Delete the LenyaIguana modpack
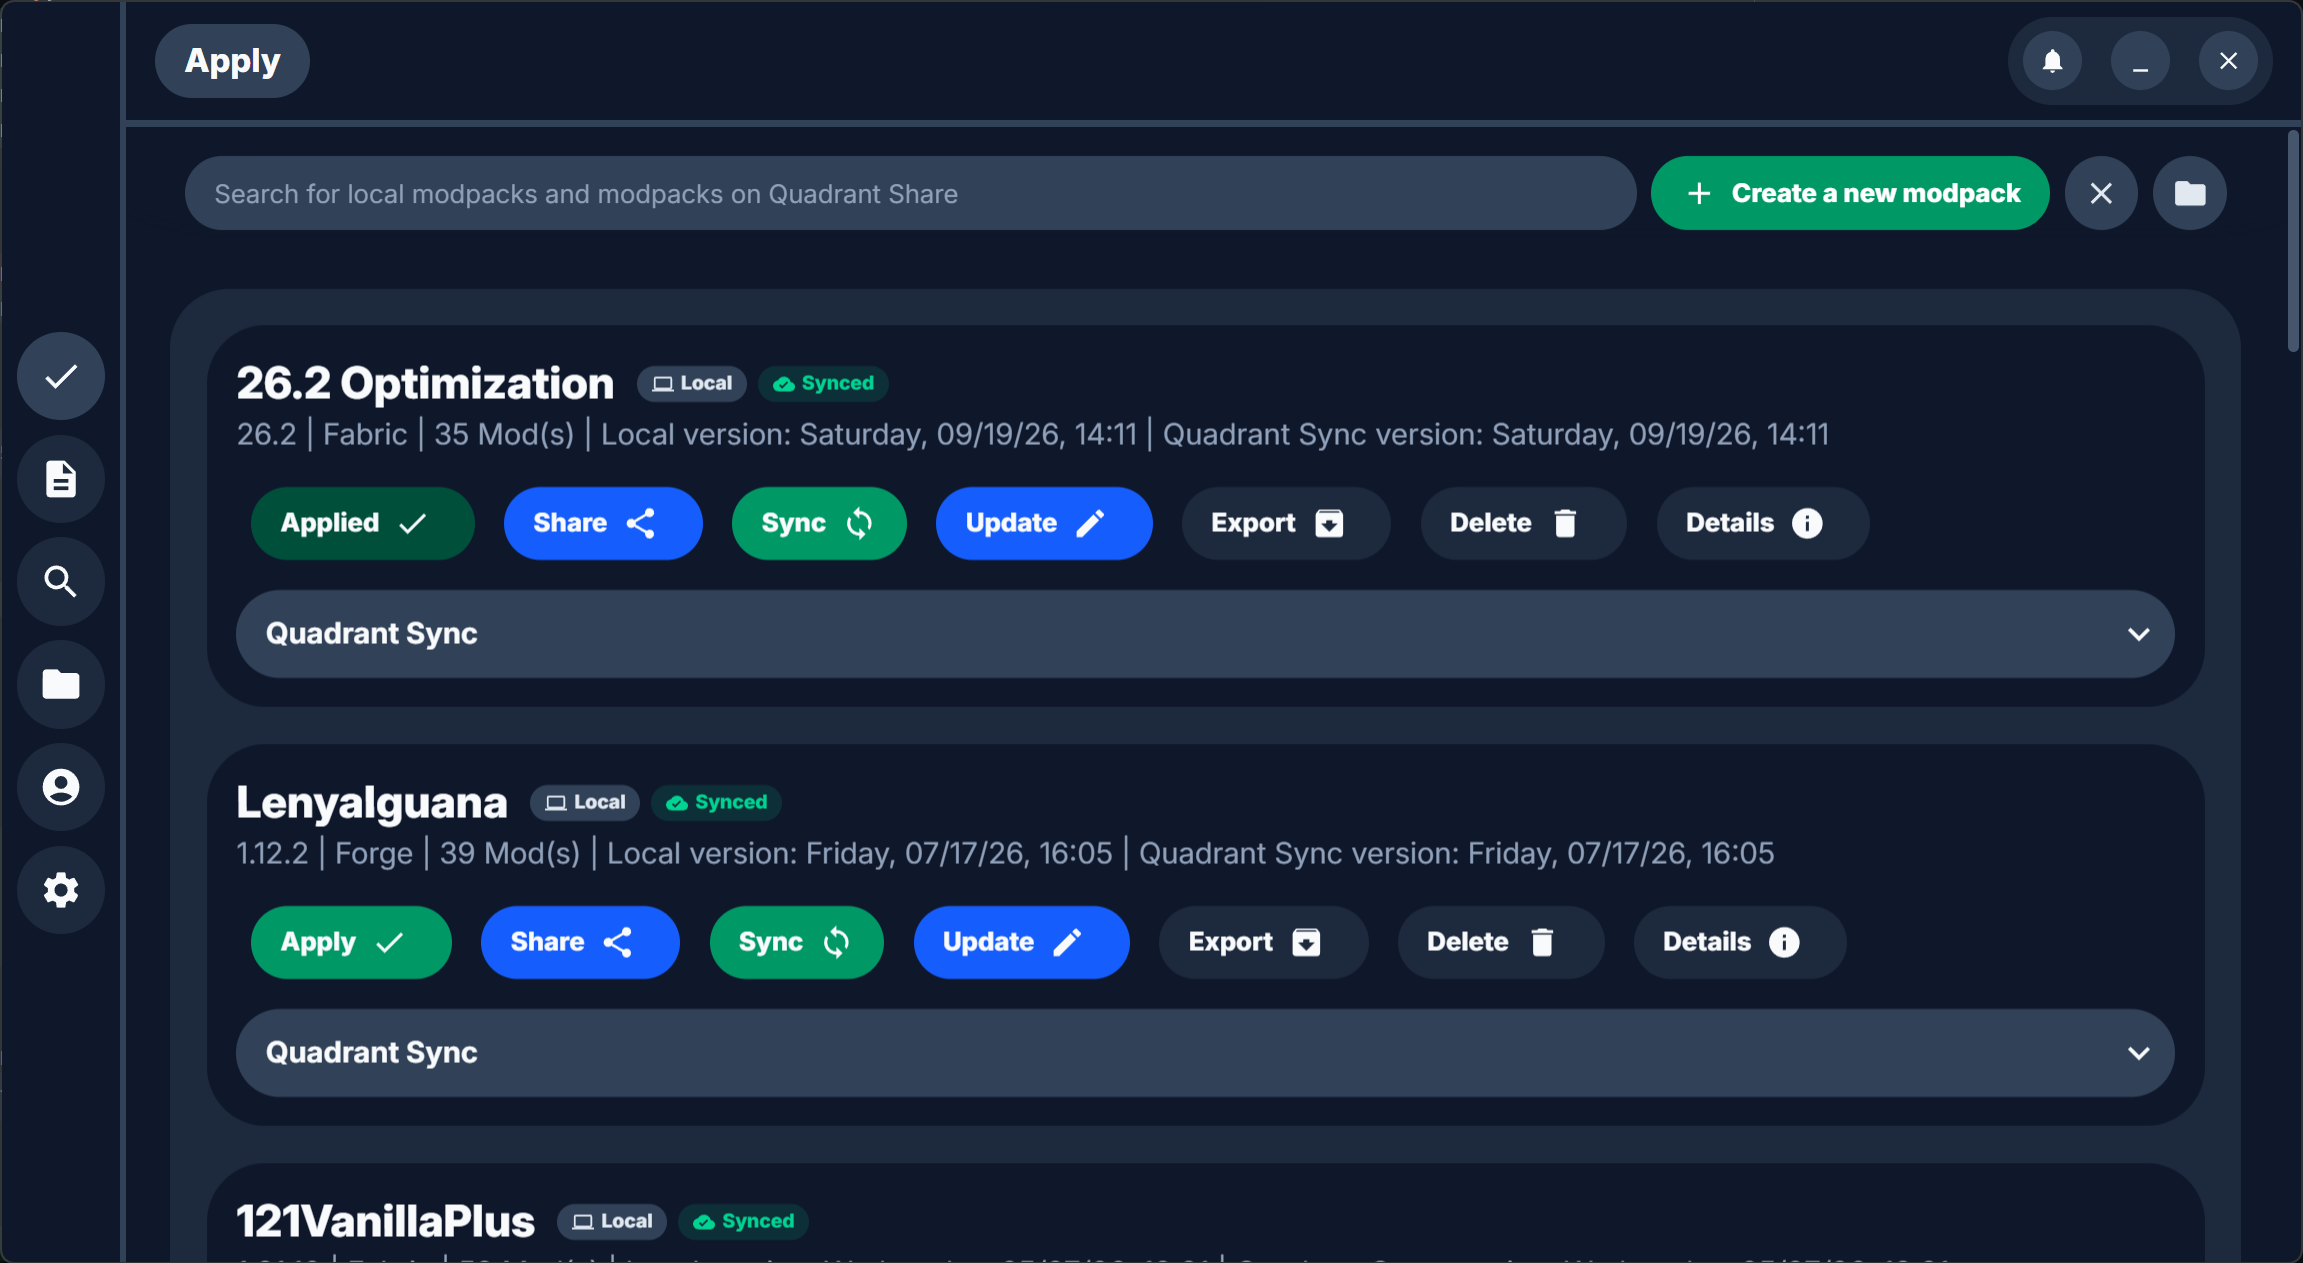The height and width of the screenshot is (1263, 2303). 1500,942
